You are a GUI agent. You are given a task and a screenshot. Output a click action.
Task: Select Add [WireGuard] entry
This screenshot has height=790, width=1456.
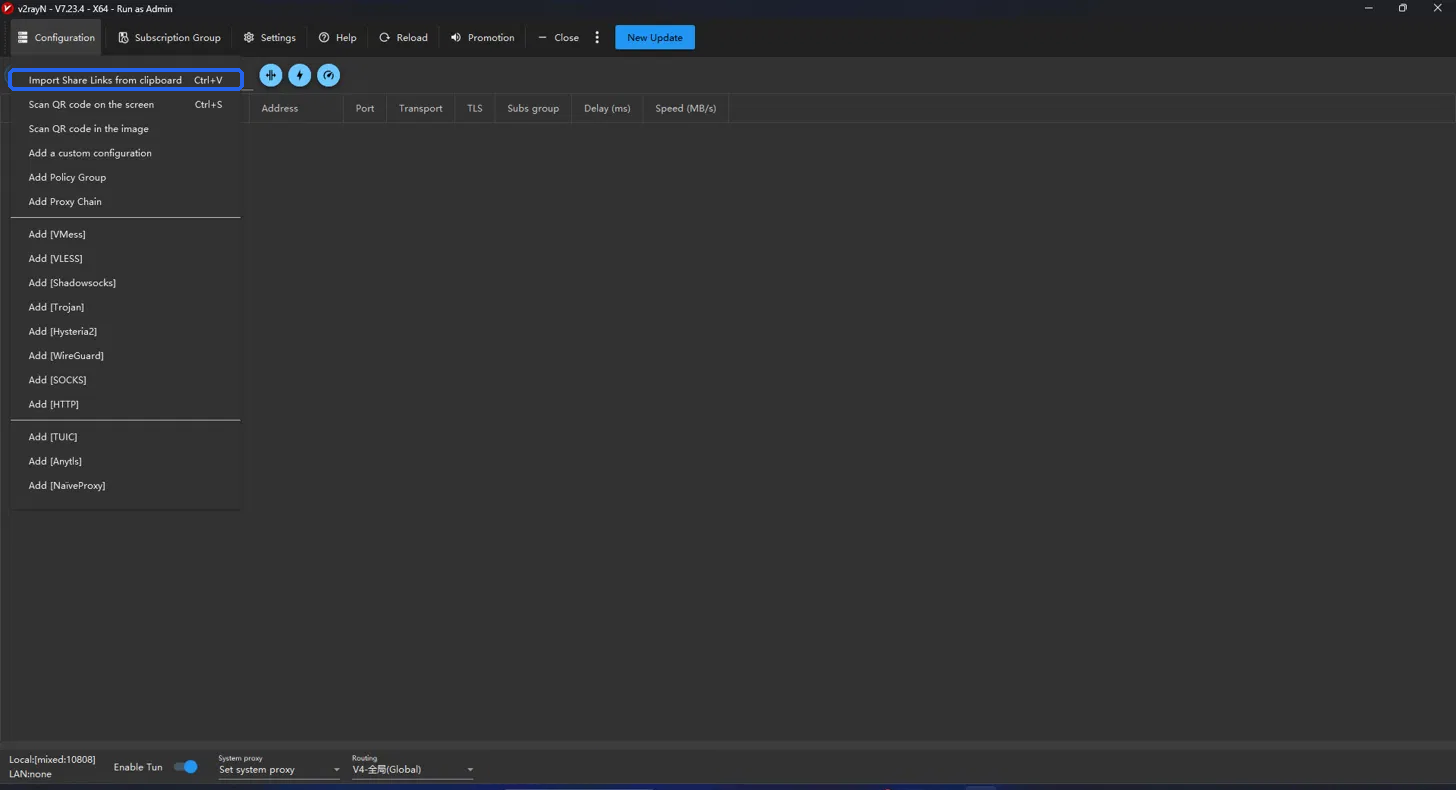pyautogui.click(x=125, y=355)
